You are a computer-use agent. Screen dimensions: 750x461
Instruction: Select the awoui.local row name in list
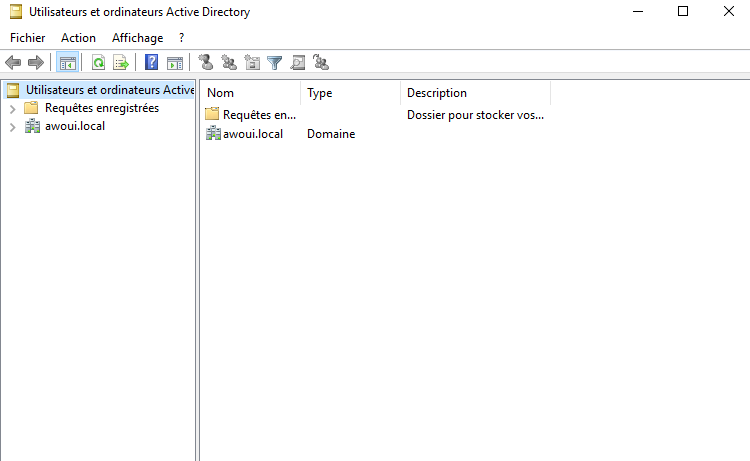[x=253, y=134]
